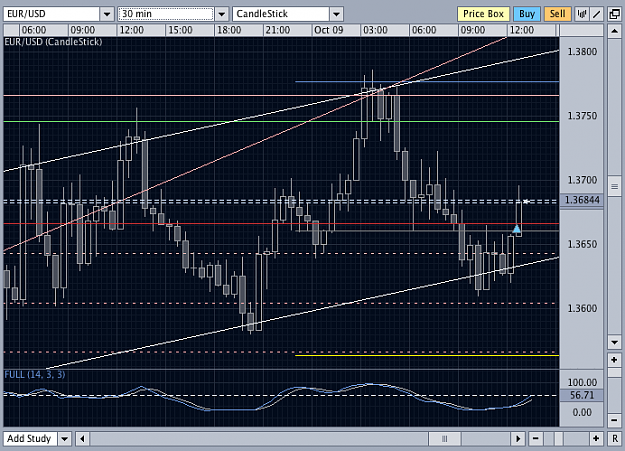The width and height of the screenshot is (625, 451).
Task: Click the blue Buy button
Action: coord(527,14)
